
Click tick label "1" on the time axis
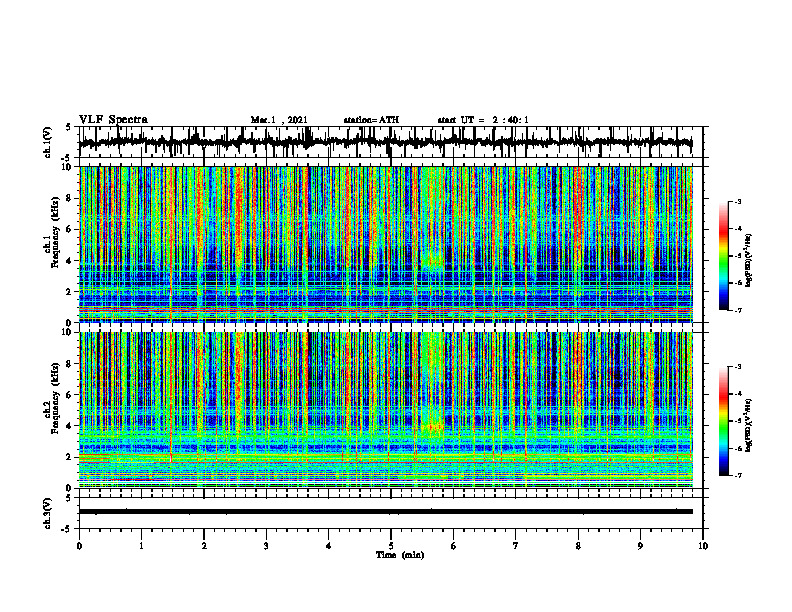pyautogui.click(x=141, y=546)
